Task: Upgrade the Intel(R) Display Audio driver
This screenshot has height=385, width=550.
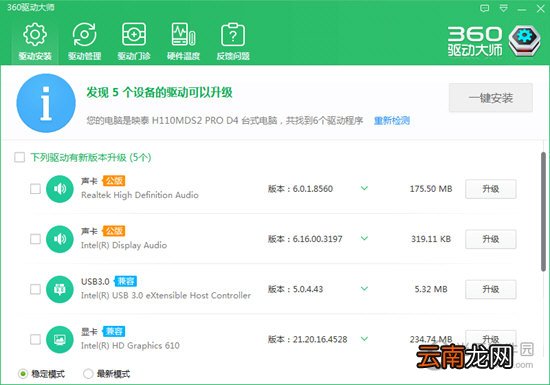Action: click(x=491, y=239)
